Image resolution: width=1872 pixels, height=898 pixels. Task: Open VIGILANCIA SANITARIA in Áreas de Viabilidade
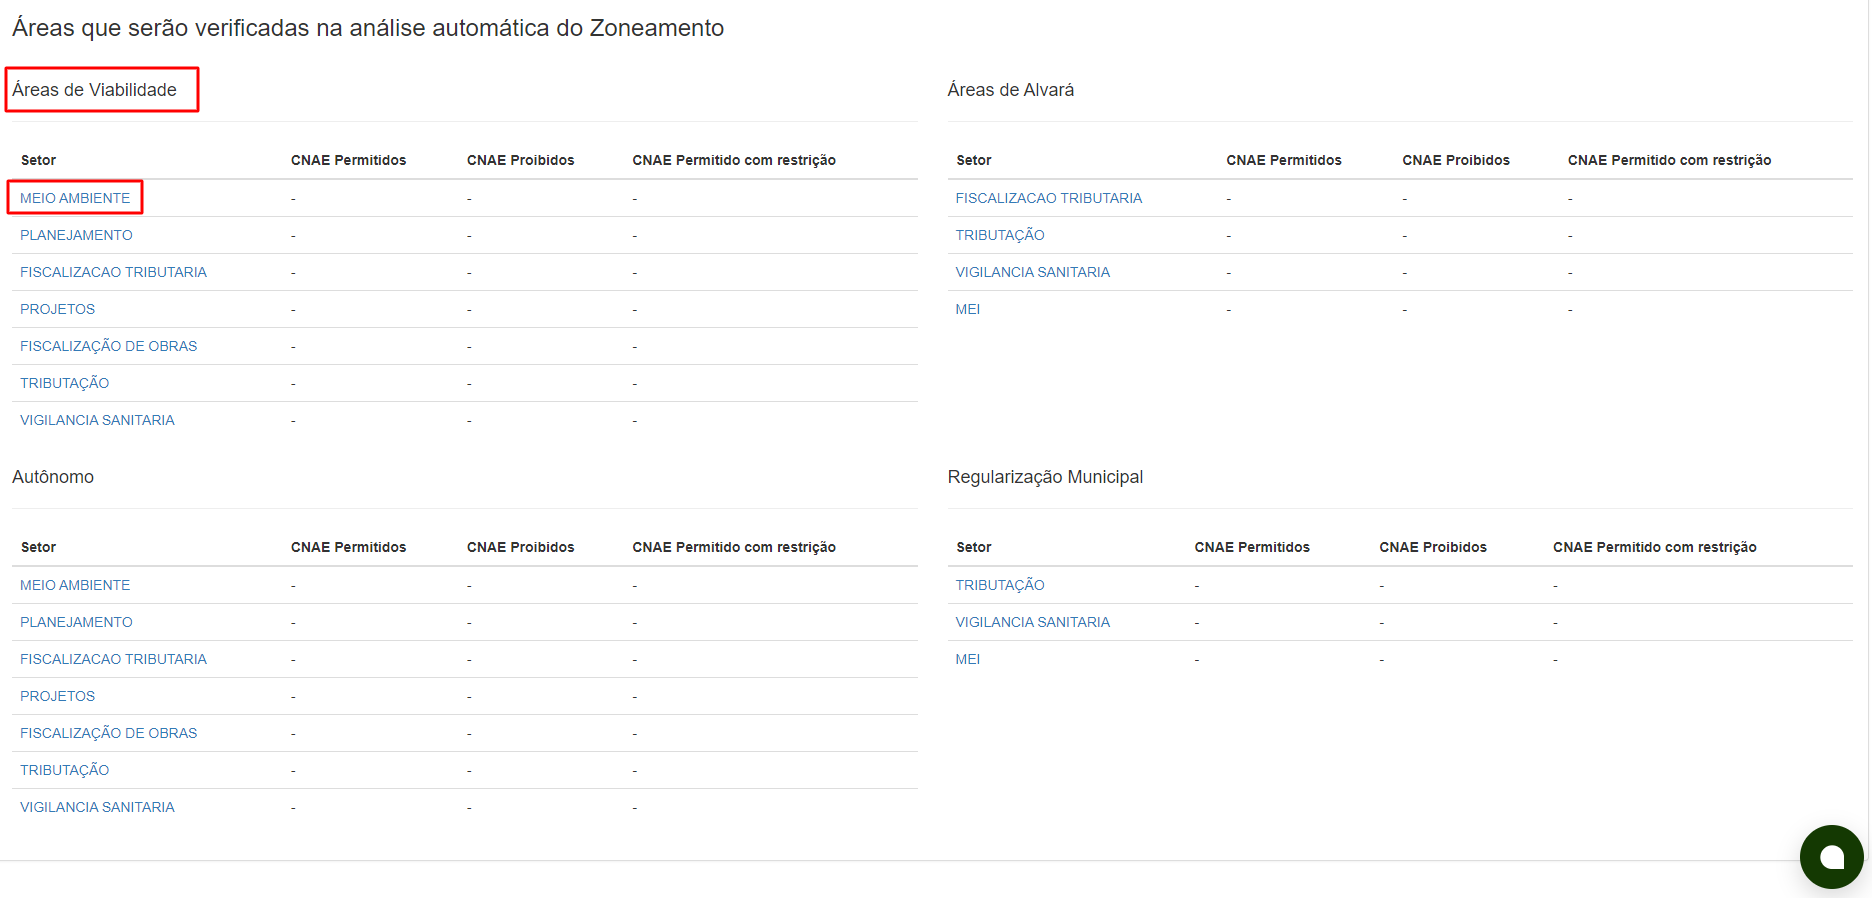coord(97,420)
